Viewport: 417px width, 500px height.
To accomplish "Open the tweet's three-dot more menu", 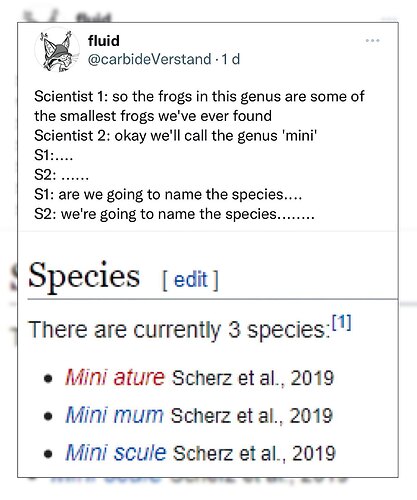I will click(x=372, y=41).
